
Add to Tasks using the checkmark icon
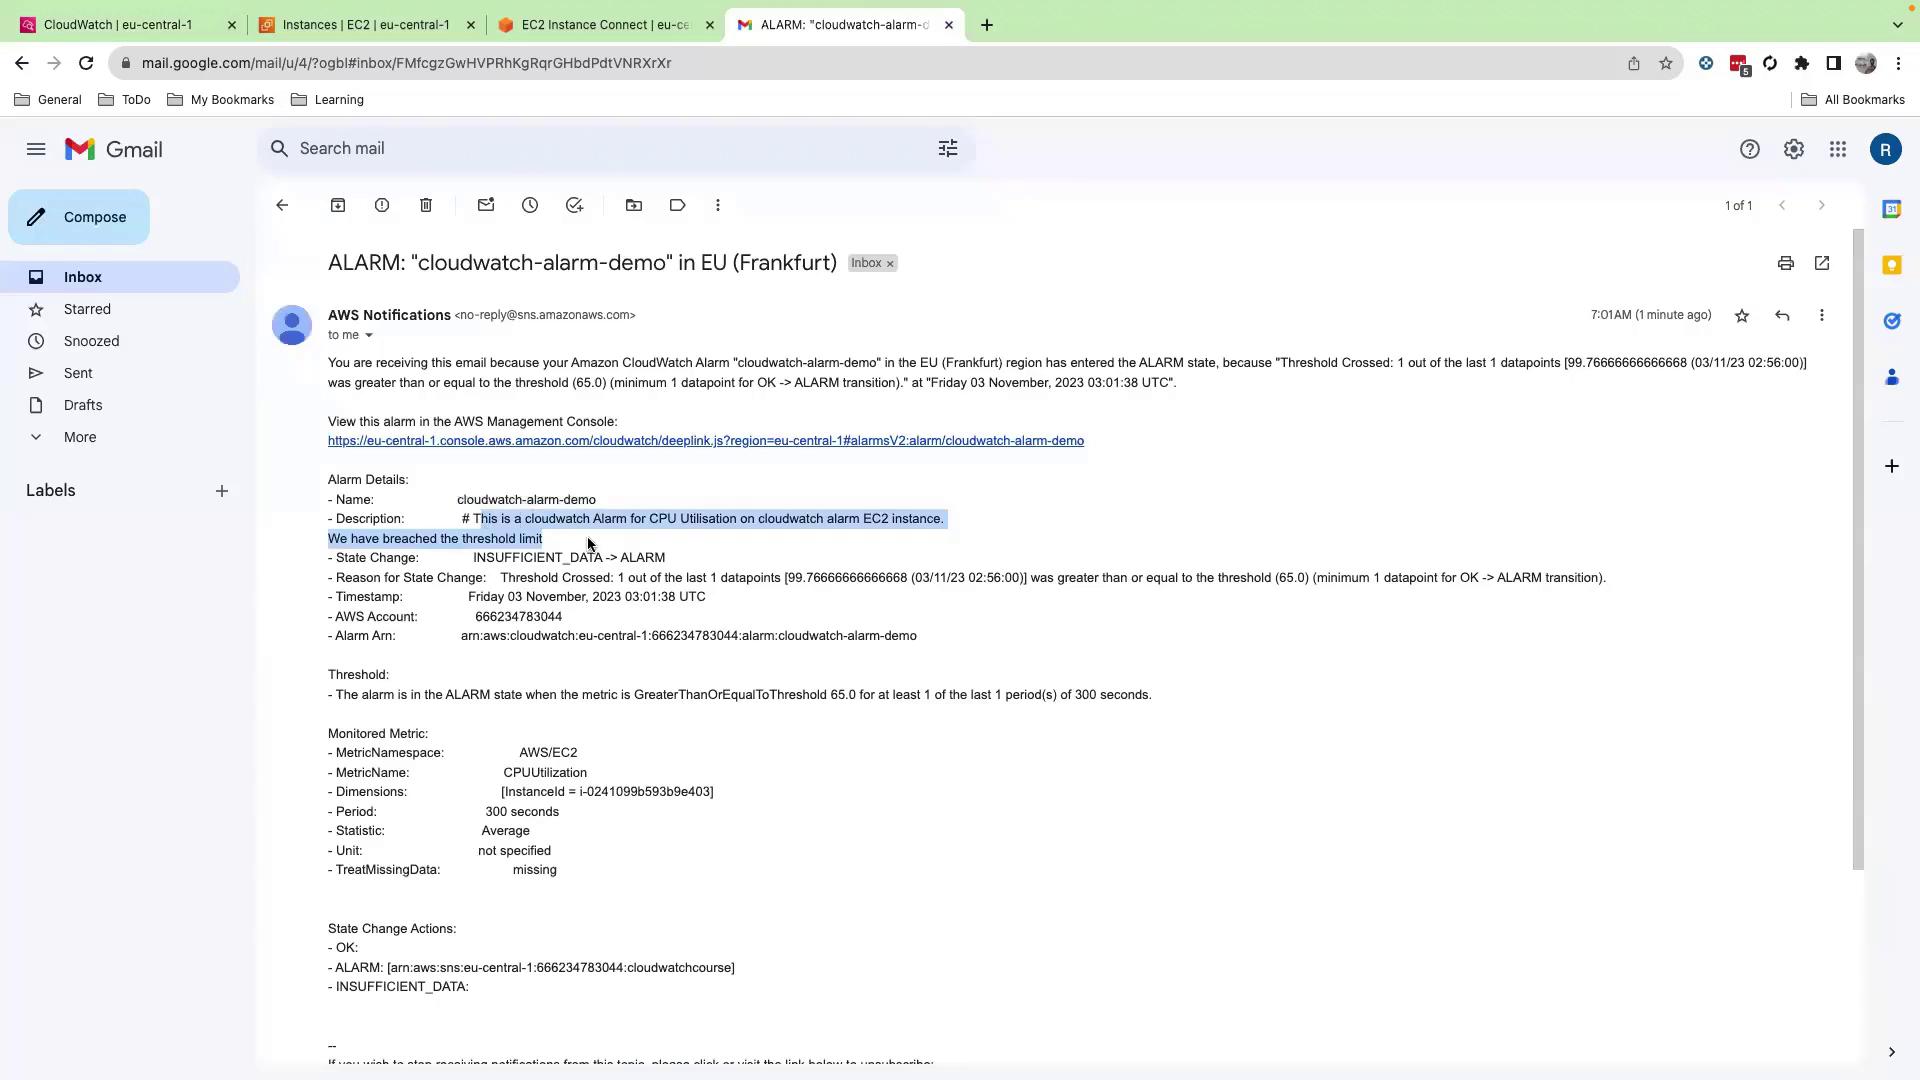click(574, 205)
